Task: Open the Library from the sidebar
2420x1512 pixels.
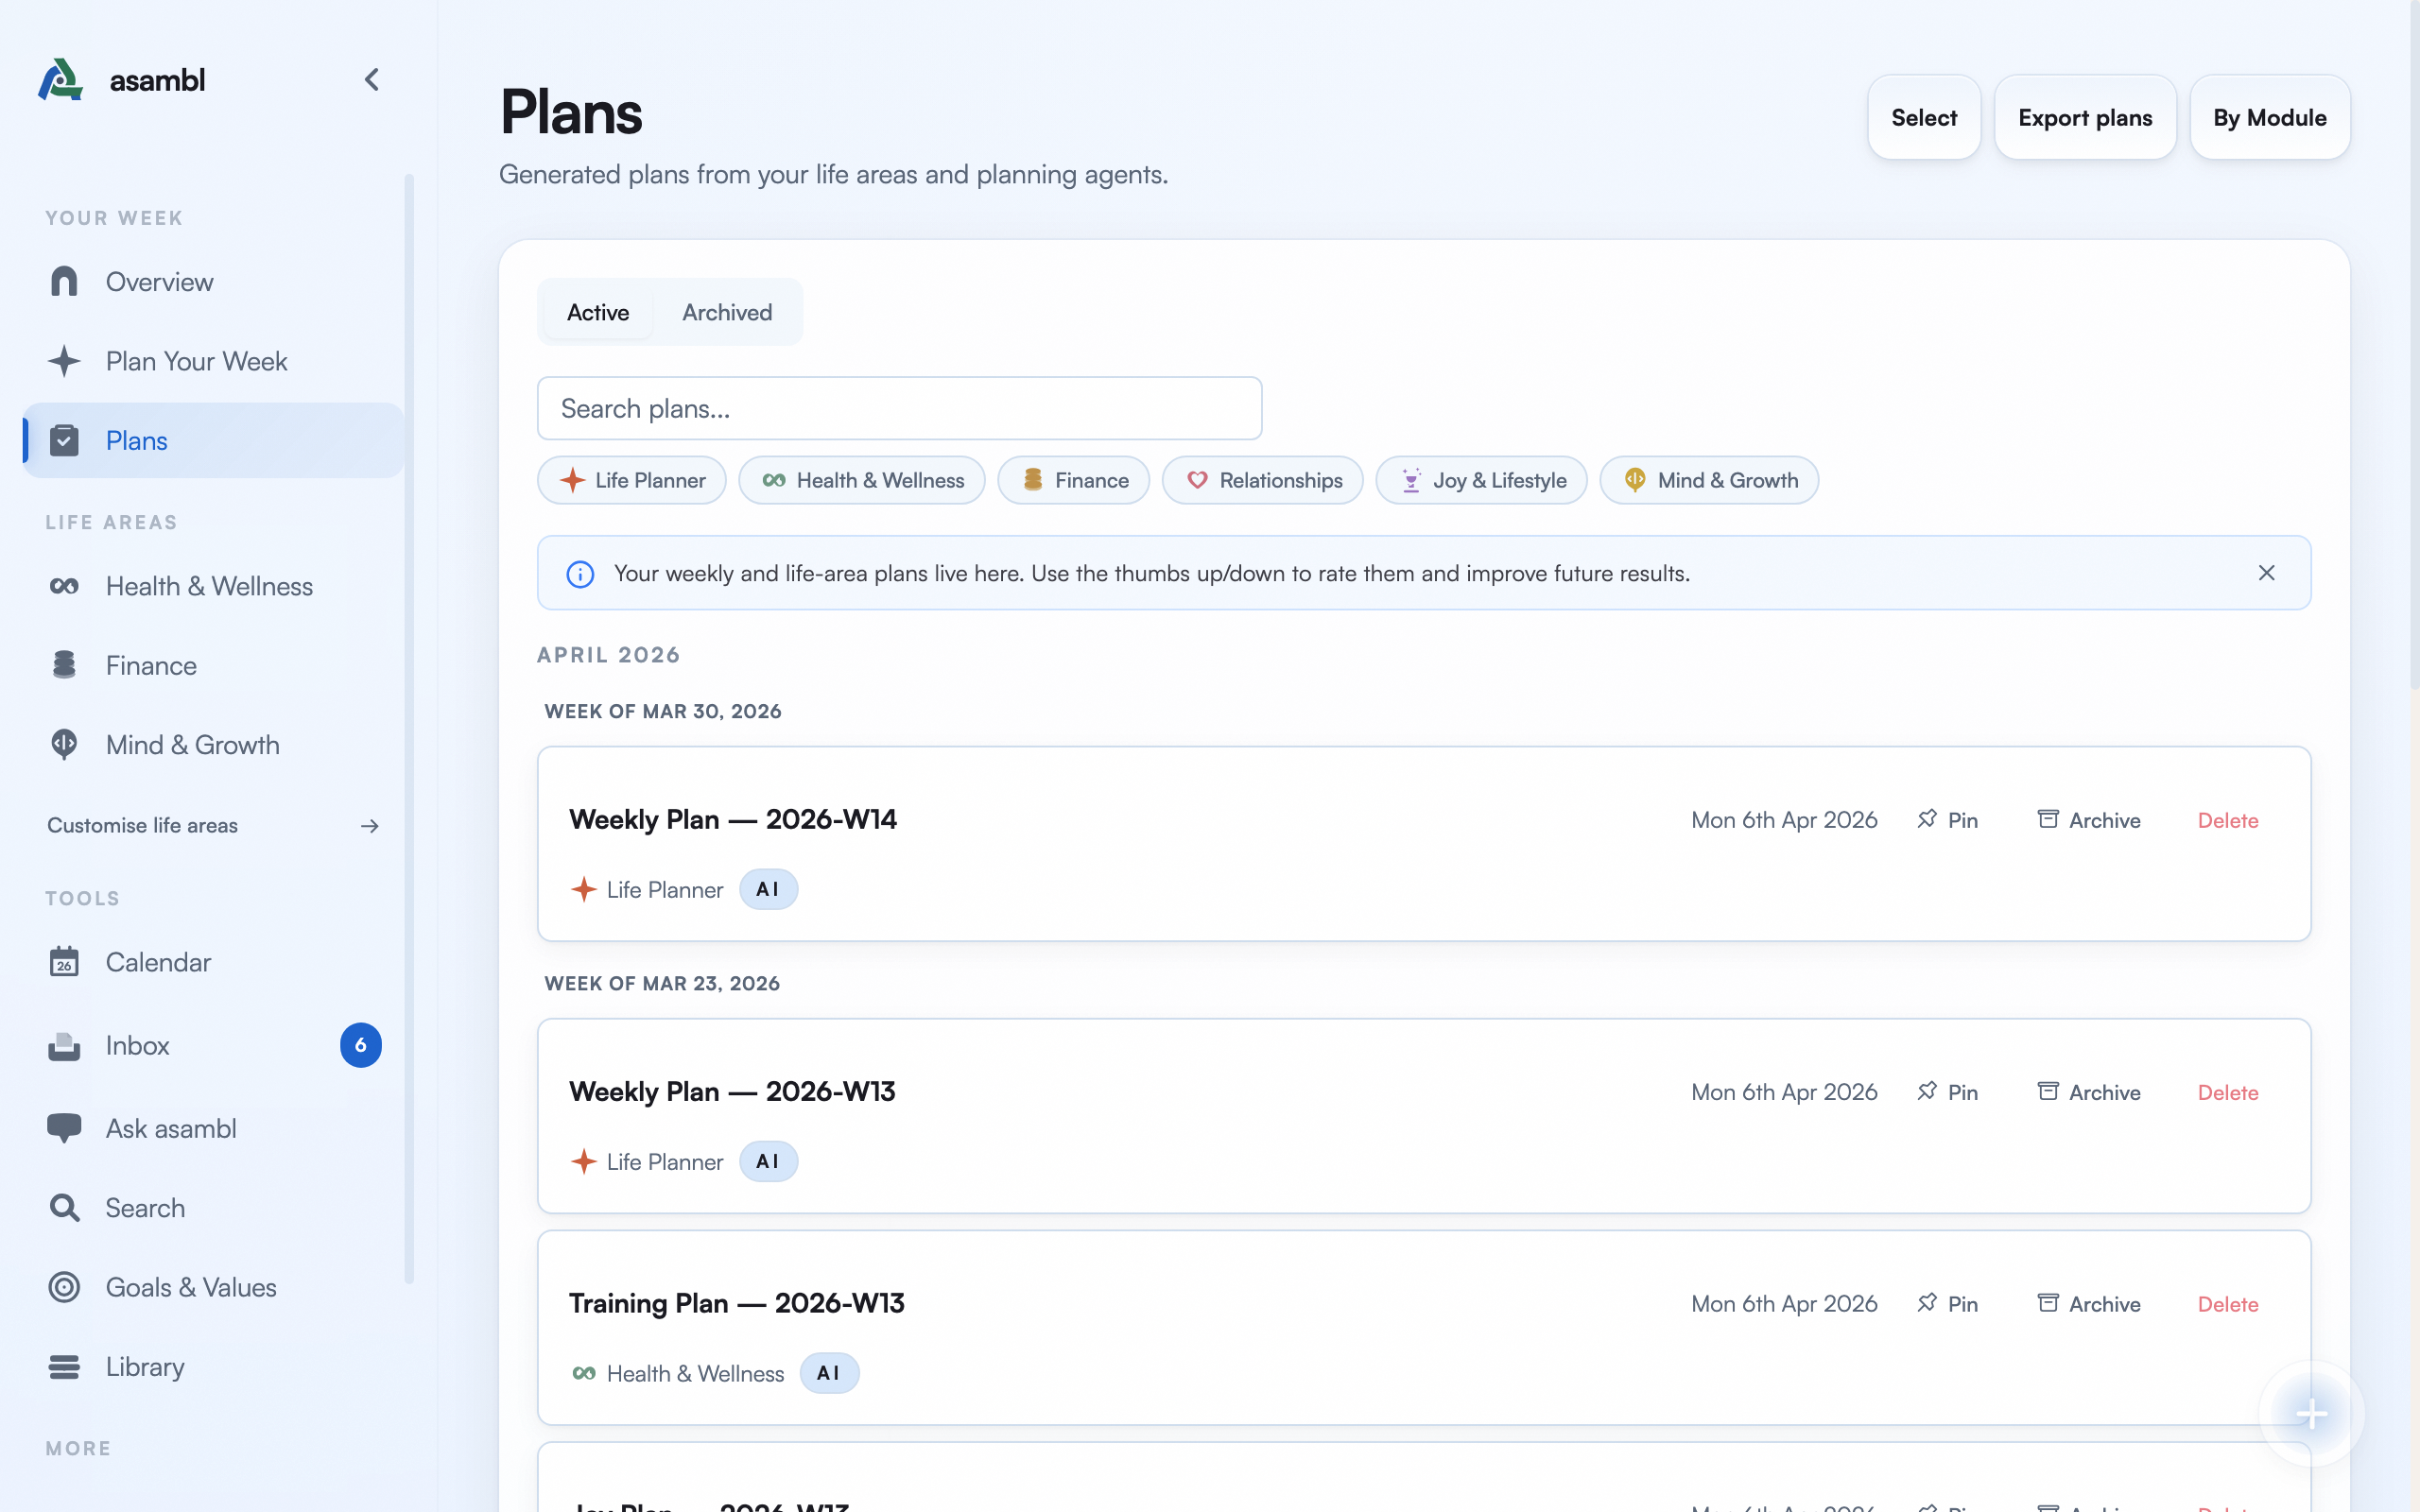Action: [145, 1366]
